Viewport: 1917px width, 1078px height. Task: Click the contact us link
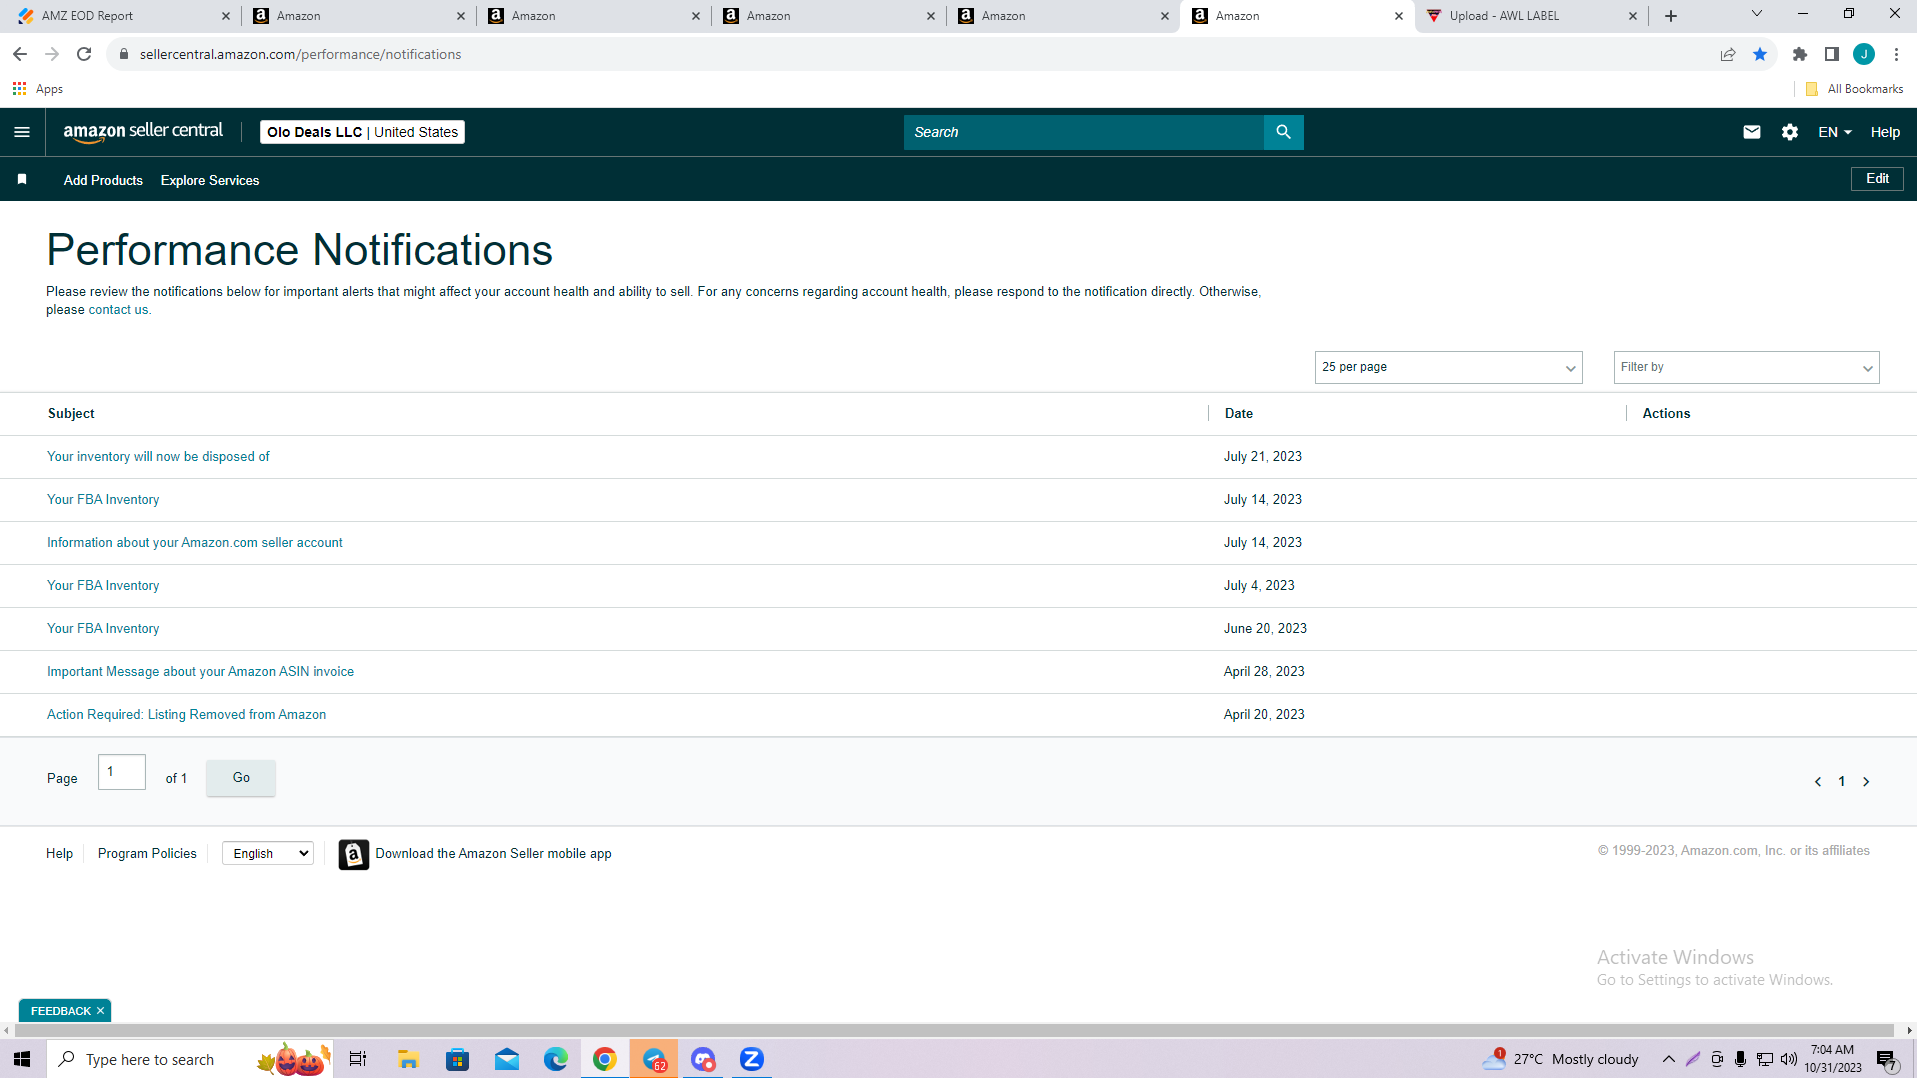point(118,310)
